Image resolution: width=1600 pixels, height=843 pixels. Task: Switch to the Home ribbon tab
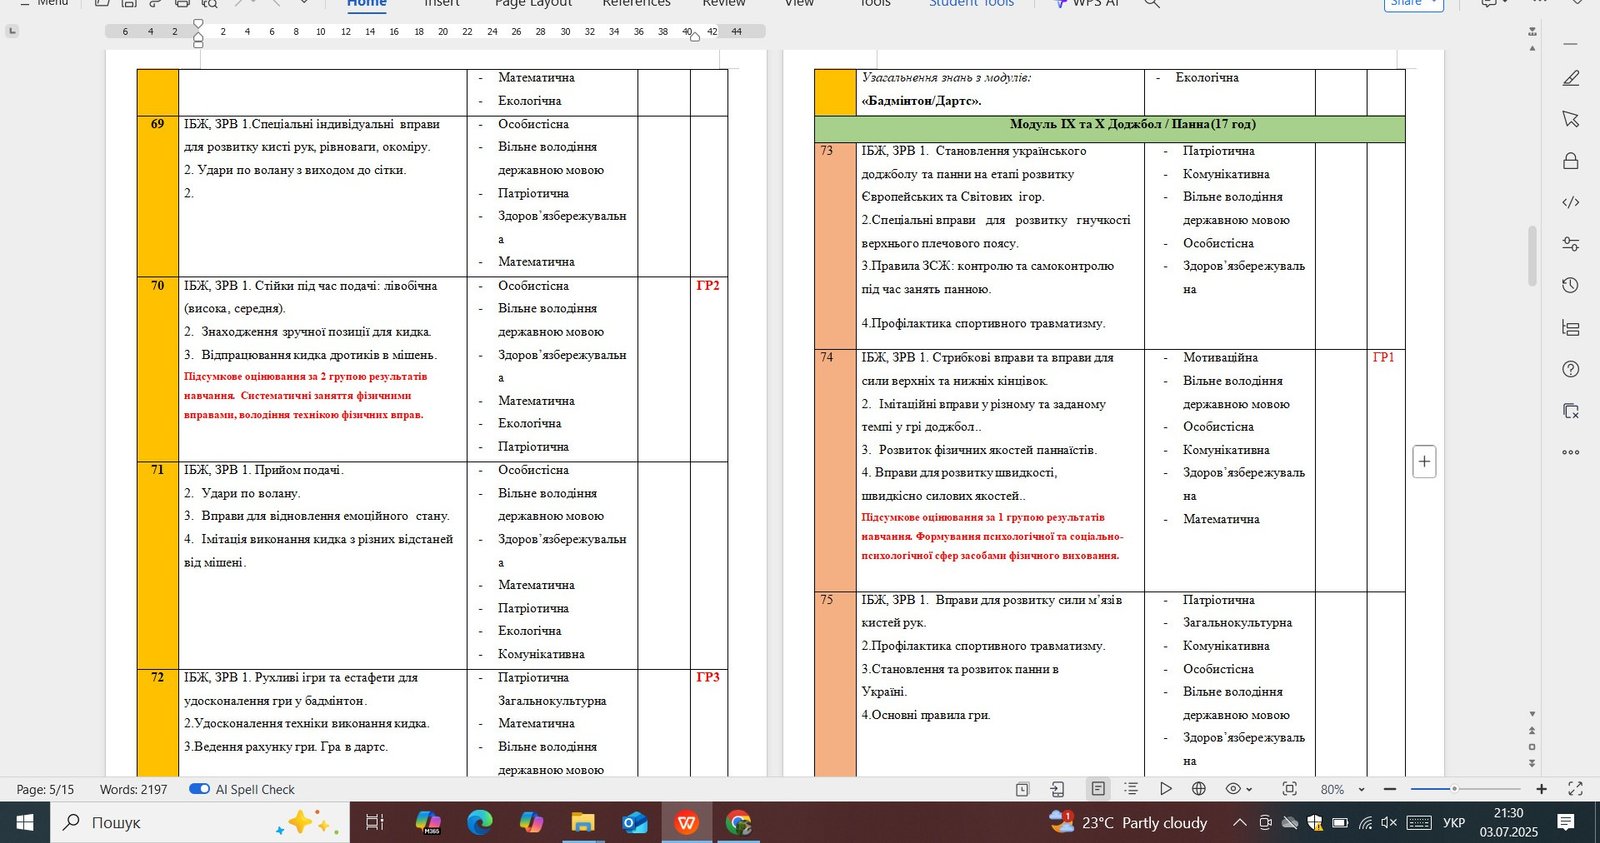pos(367,3)
